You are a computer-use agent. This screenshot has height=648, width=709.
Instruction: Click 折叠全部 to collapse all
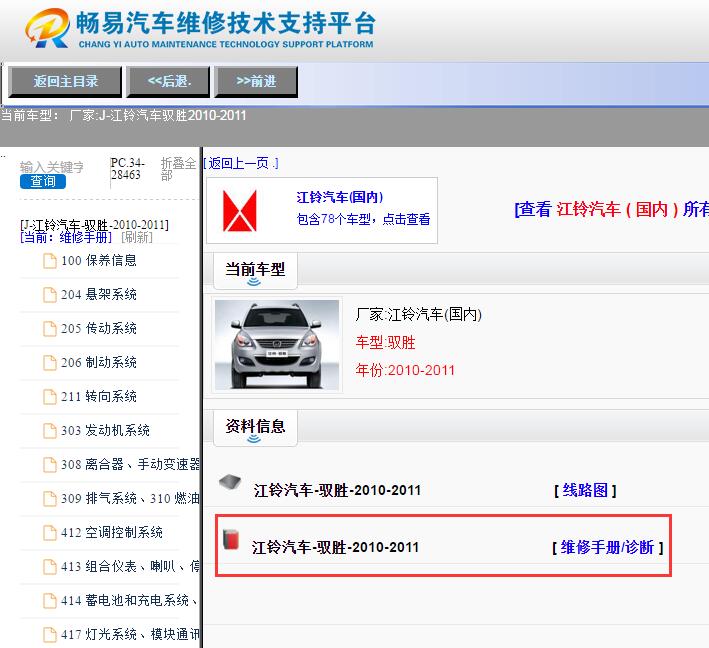(178, 169)
